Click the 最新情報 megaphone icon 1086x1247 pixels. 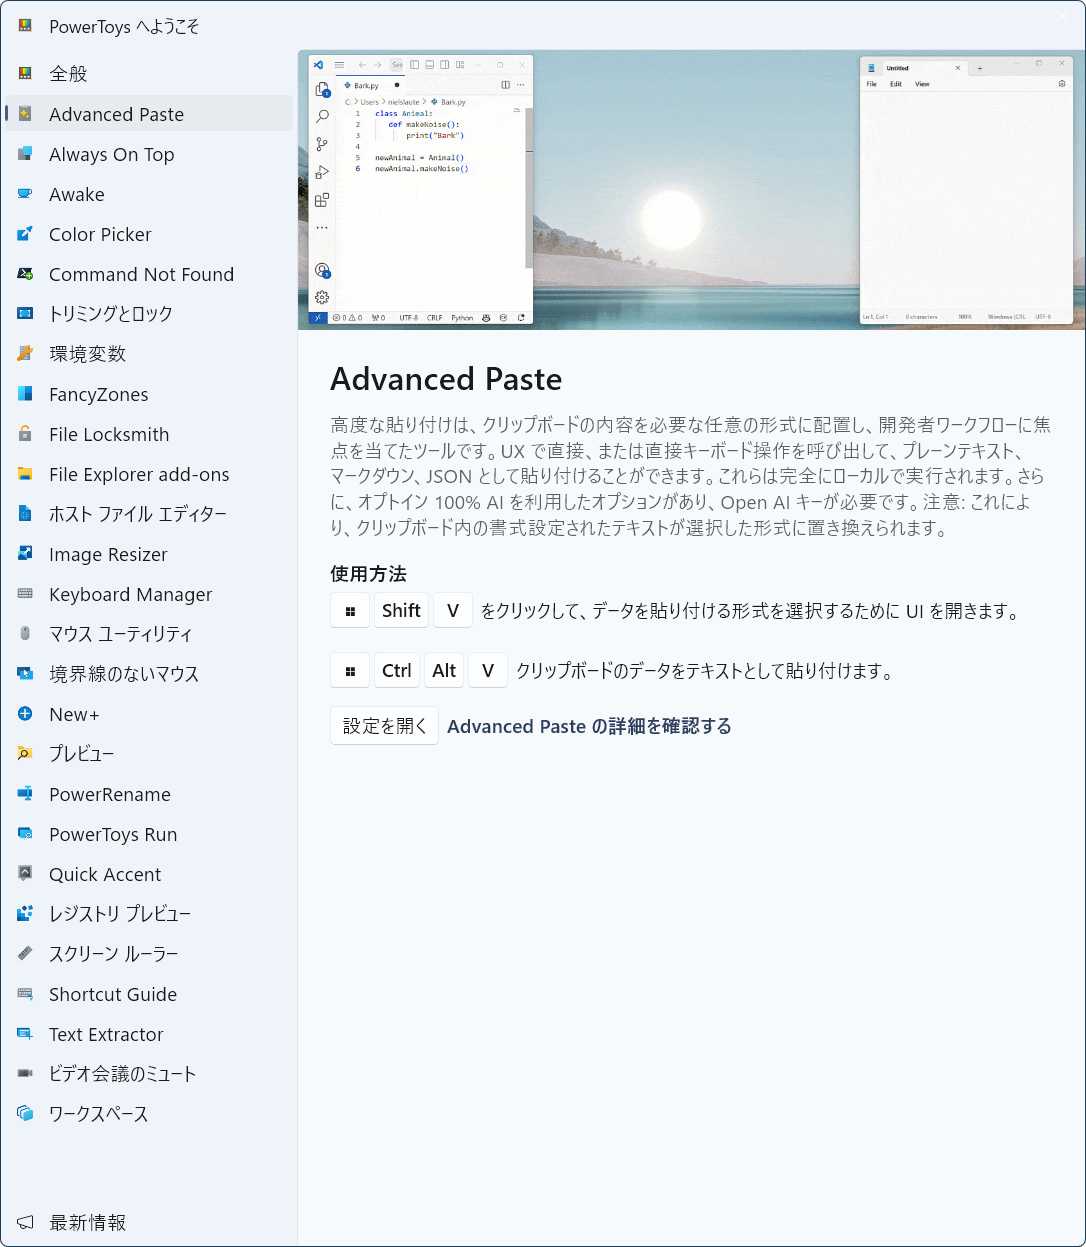click(x=25, y=1222)
